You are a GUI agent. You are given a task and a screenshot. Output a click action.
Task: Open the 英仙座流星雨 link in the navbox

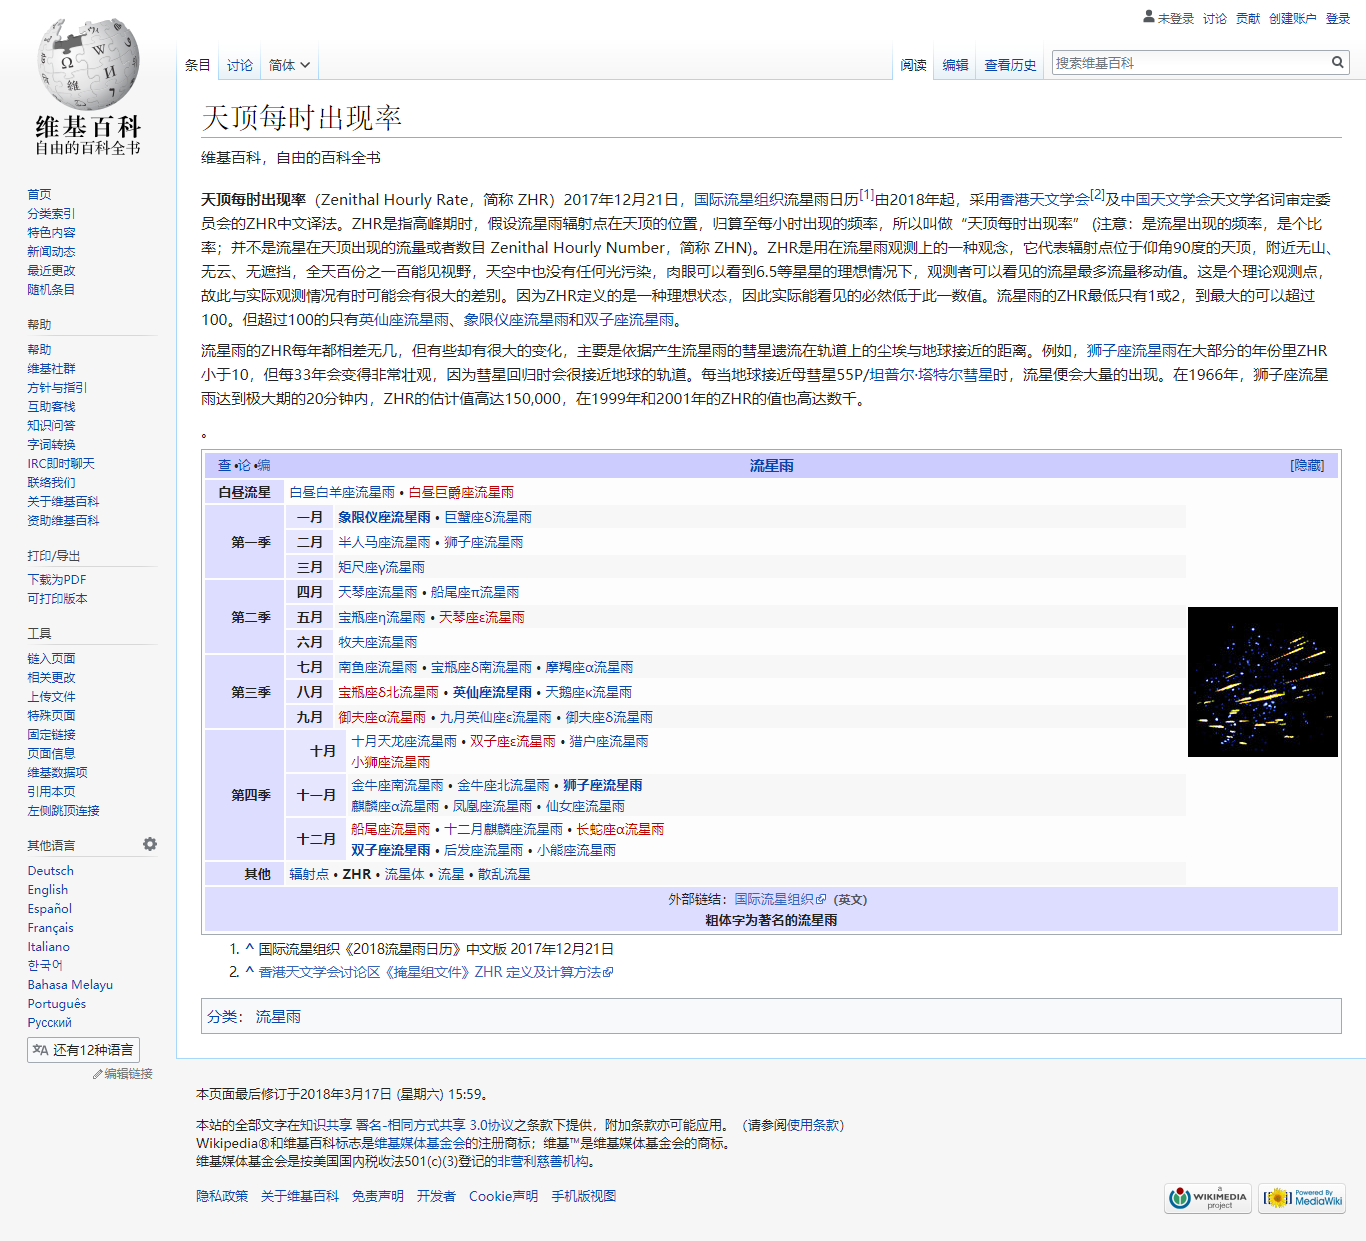click(x=492, y=692)
